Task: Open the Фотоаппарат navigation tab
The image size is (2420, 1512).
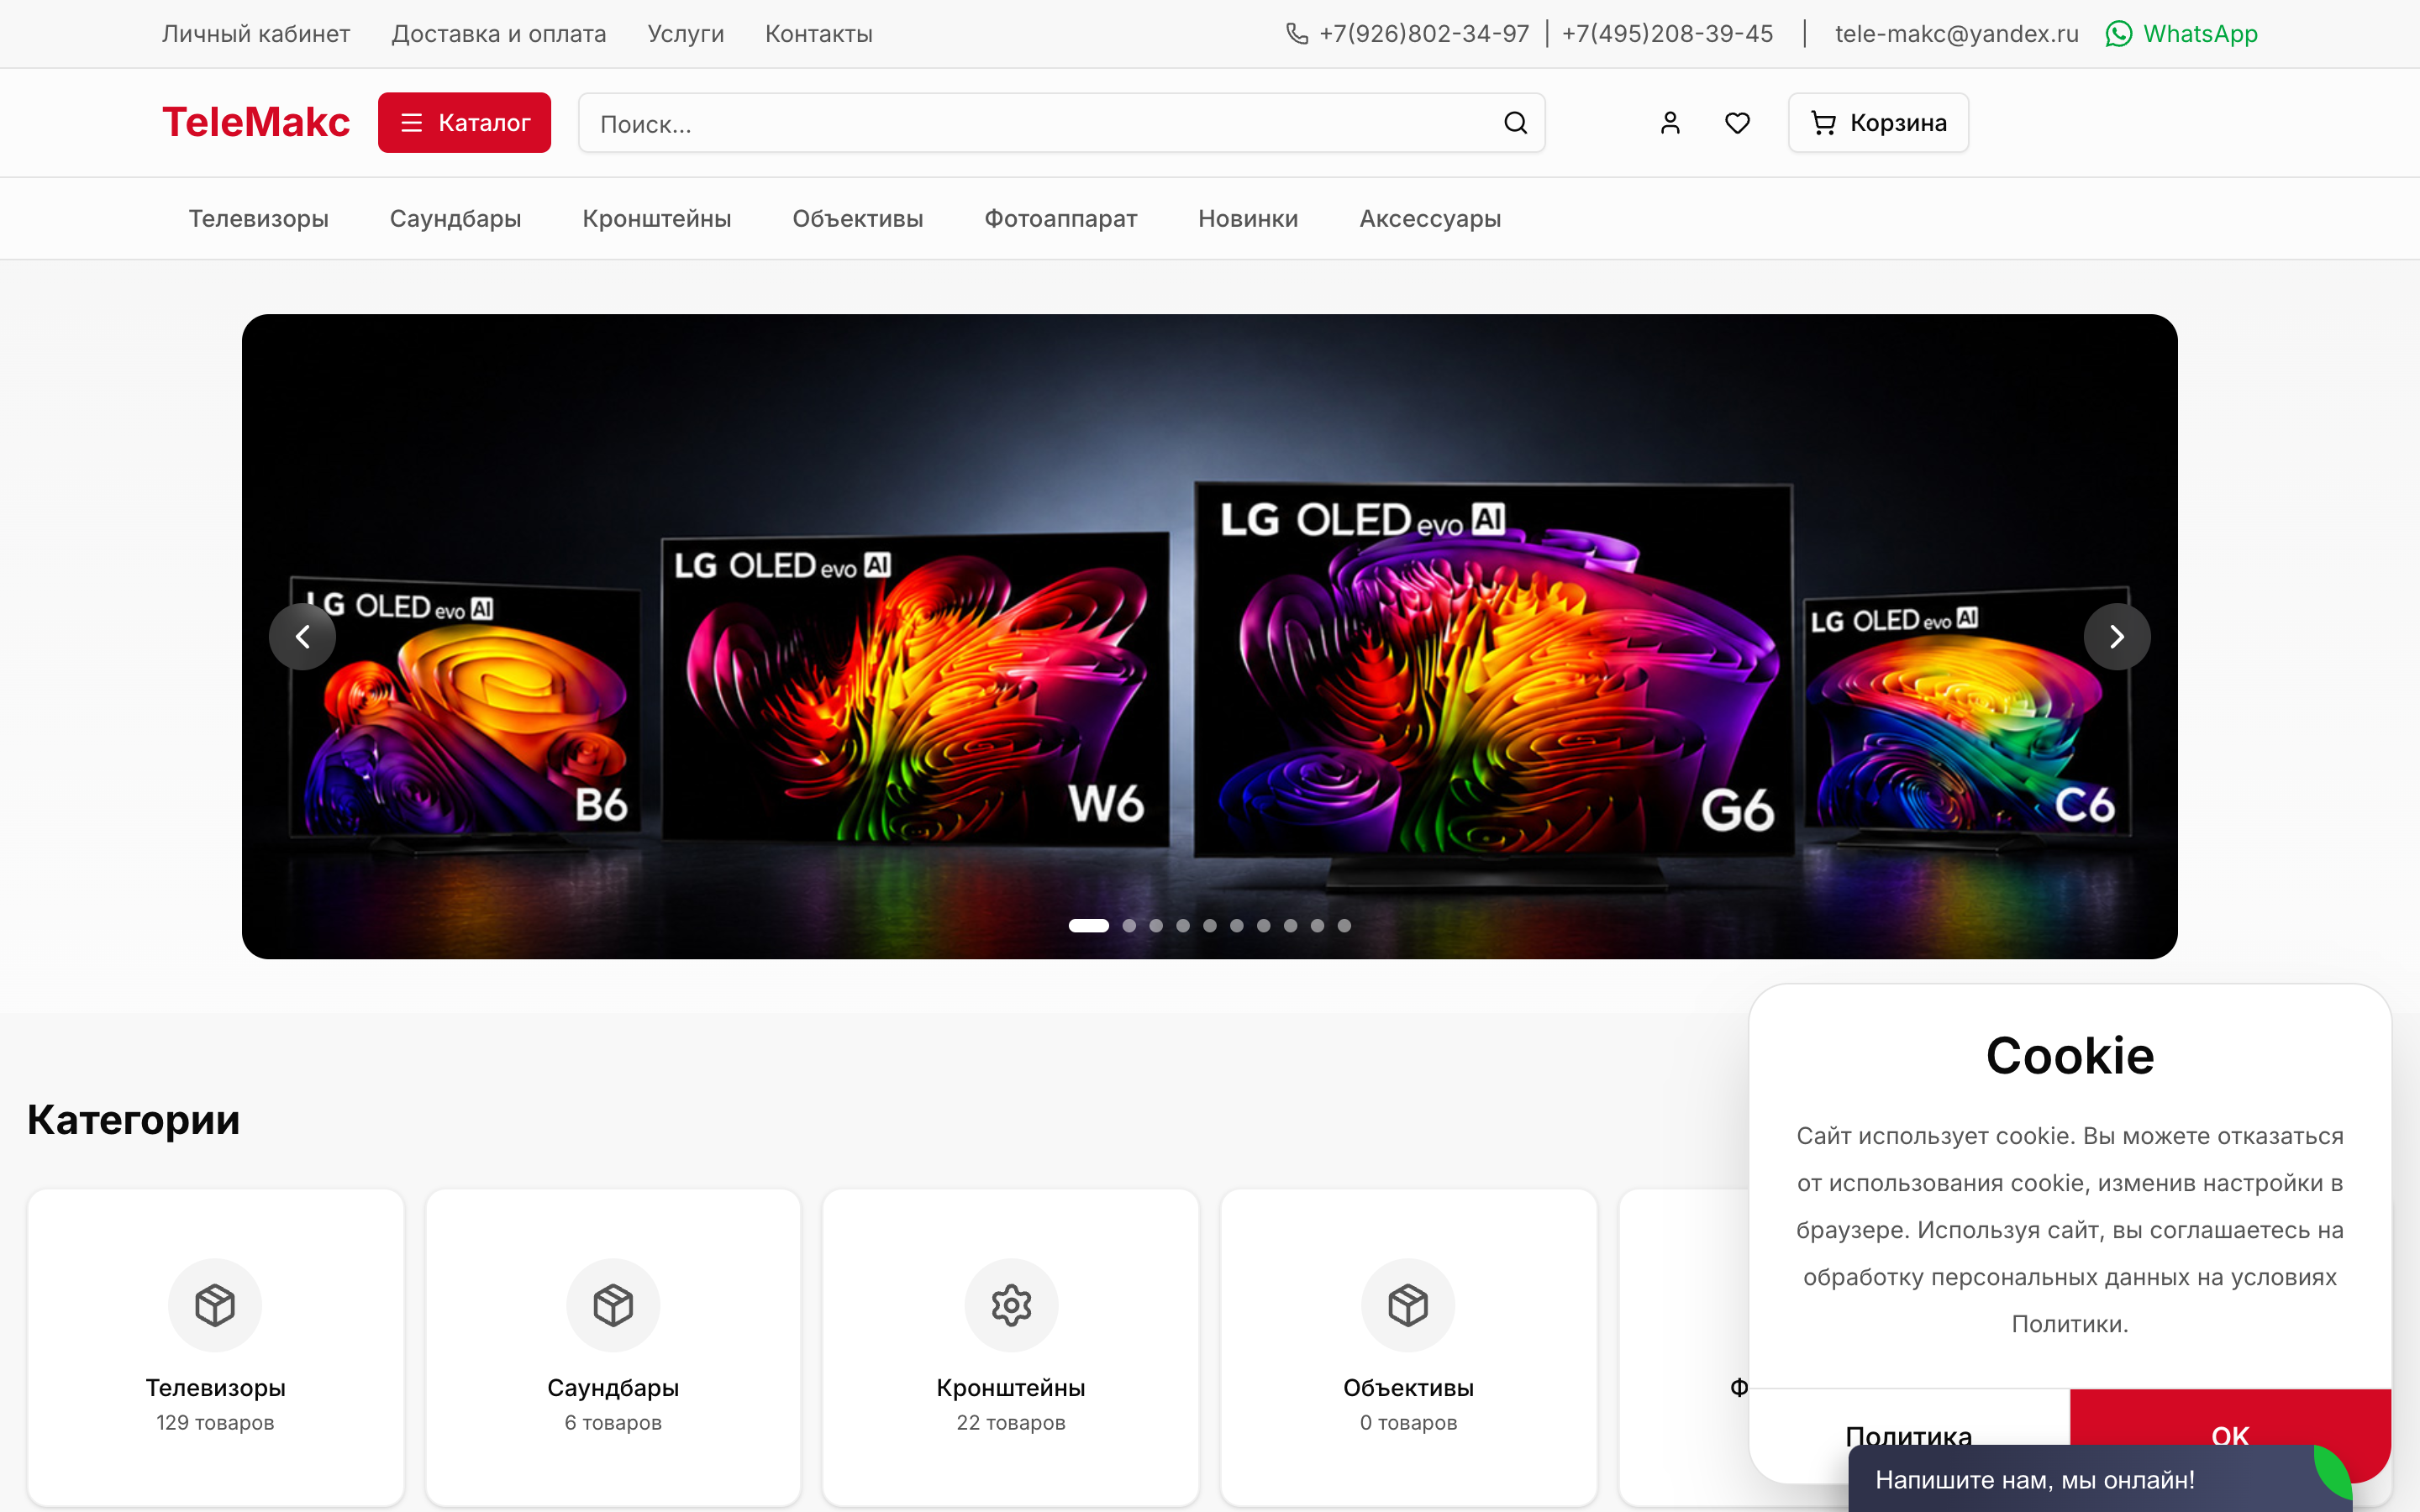Action: click(x=1061, y=219)
